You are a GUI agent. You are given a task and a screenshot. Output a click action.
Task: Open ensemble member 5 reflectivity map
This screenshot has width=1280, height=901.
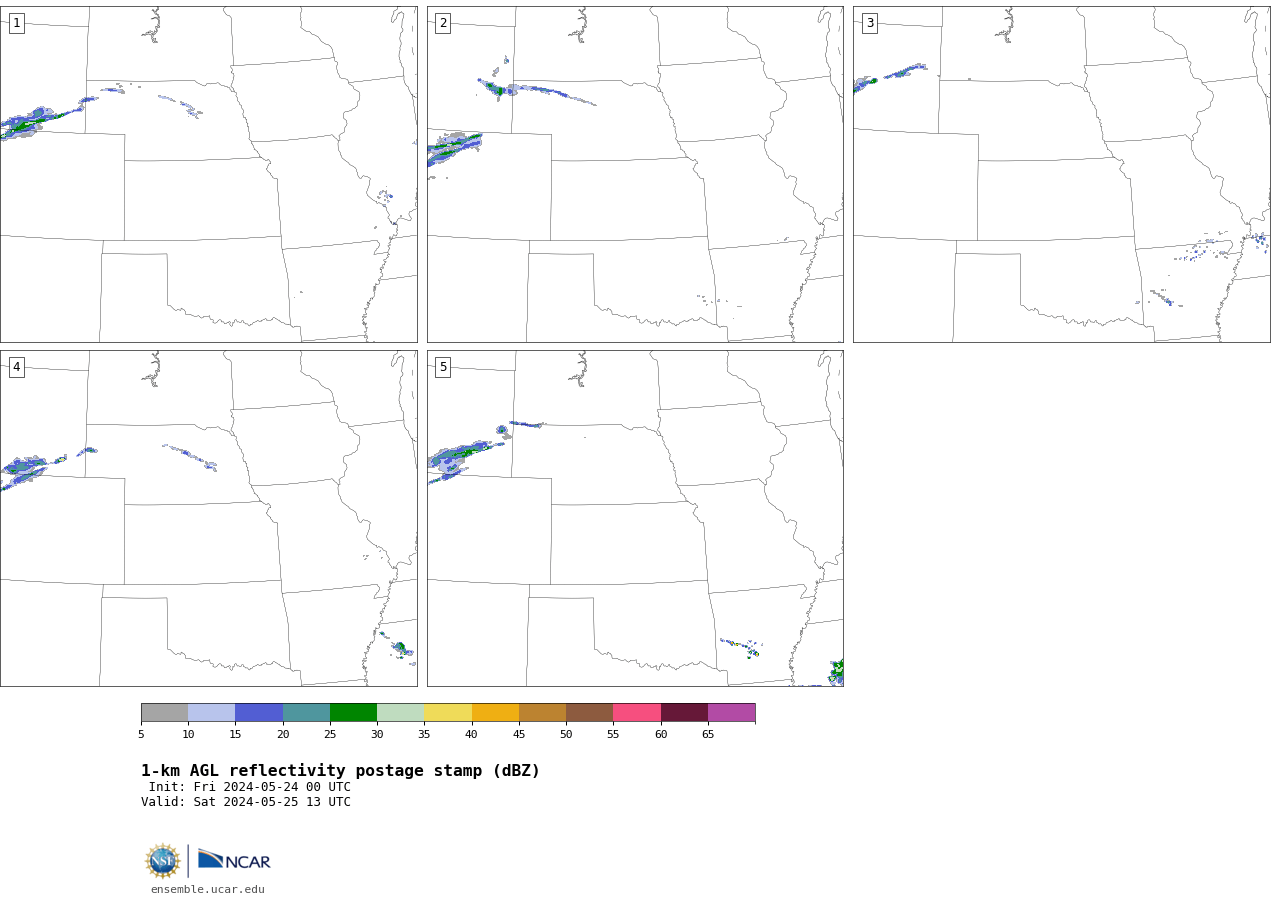pyautogui.click(x=635, y=518)
